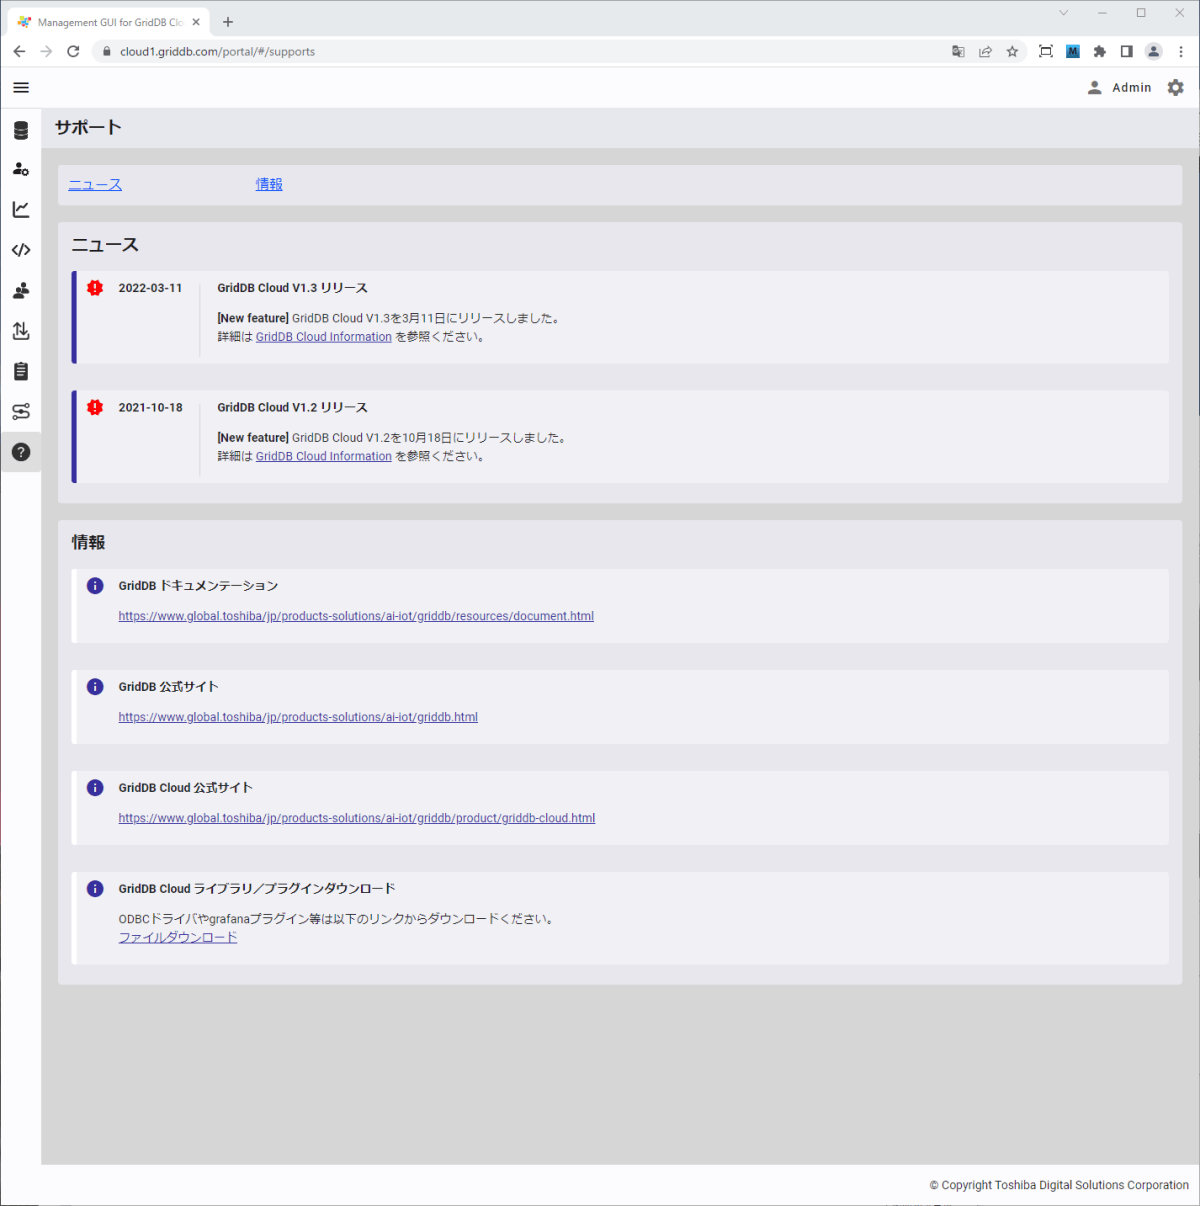1200x1206 pixels.
Task: Open the code query sidebar icon
Action: pyautogui.click(x=21, y=250)
